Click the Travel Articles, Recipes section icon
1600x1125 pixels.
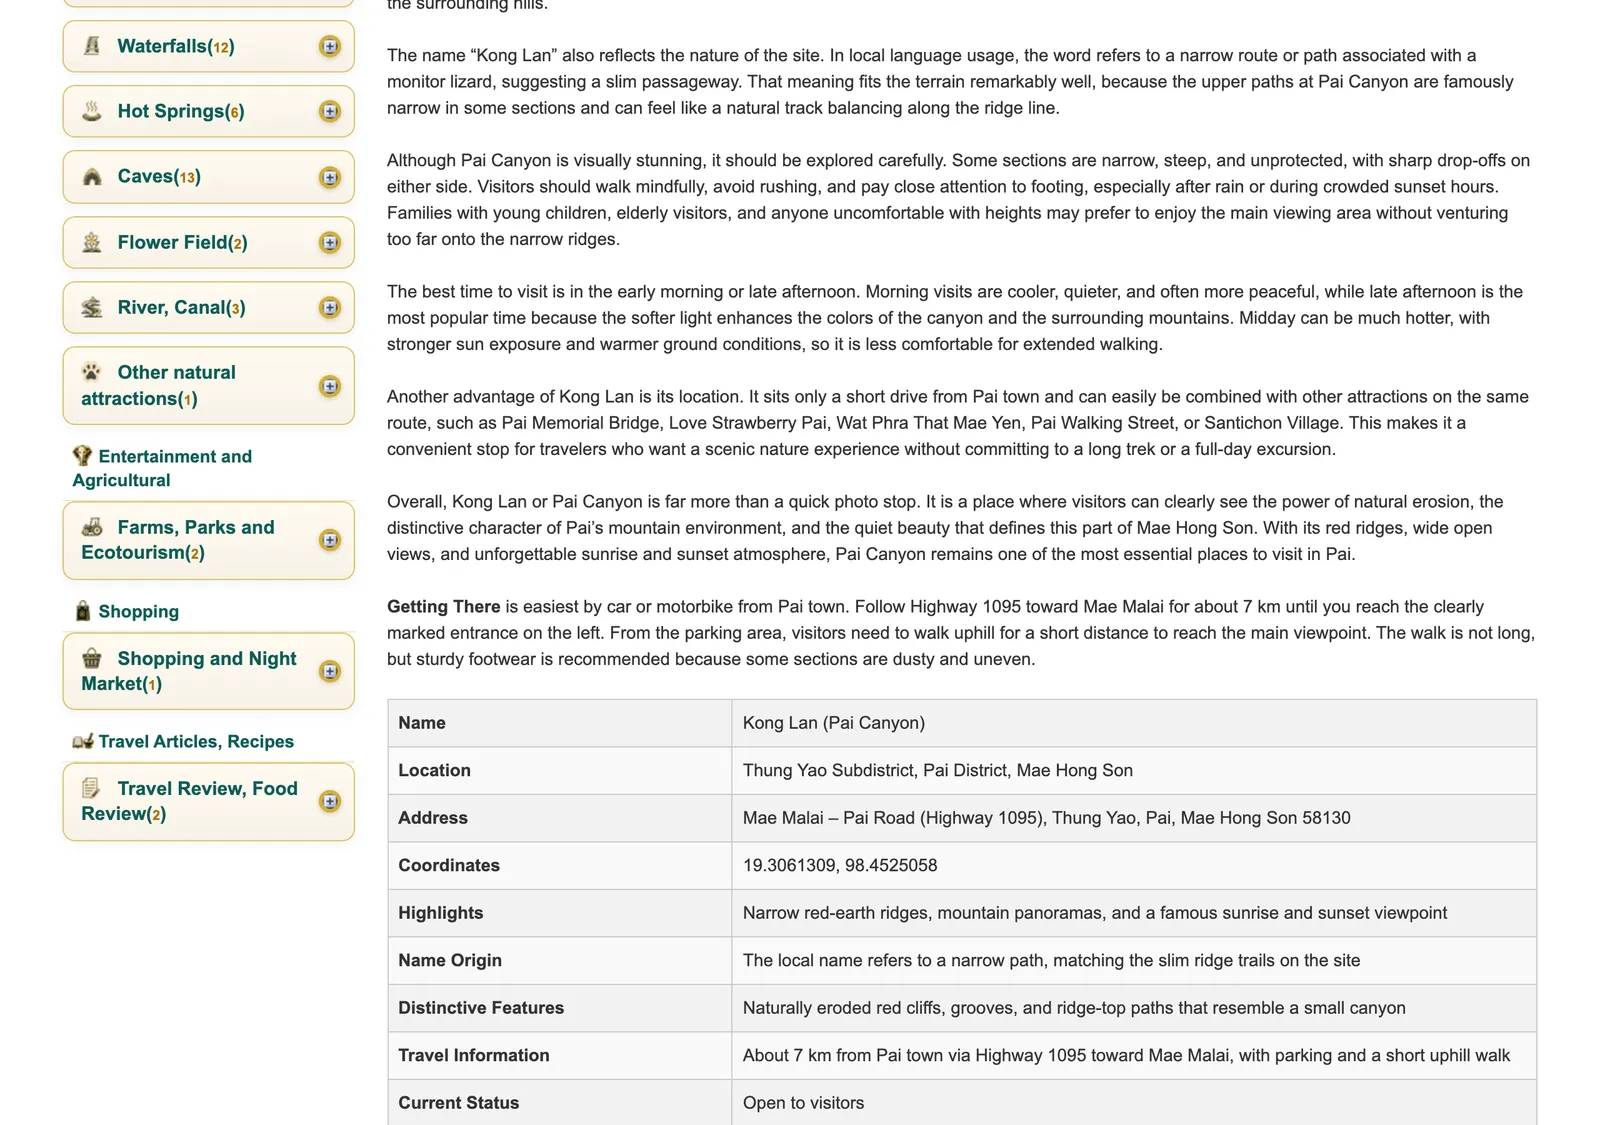[83, 741]
